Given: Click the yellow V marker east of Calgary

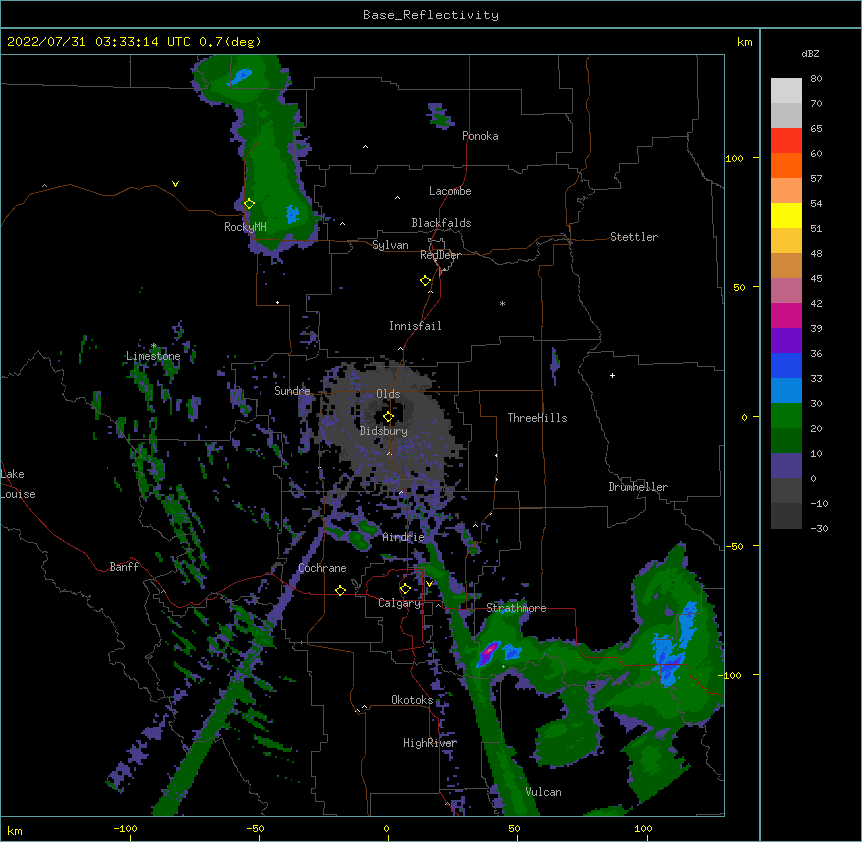Looking at the screenshot, I should pyautogui.click(x=429, y=583).
